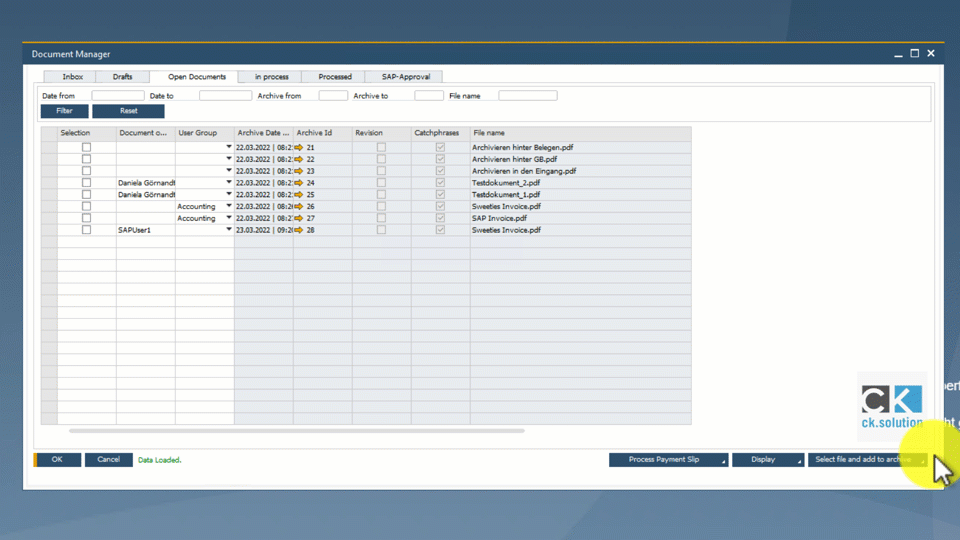The image size is (960, 540).
Task: Focus the Archive to input field
Action: coord(429,96)
